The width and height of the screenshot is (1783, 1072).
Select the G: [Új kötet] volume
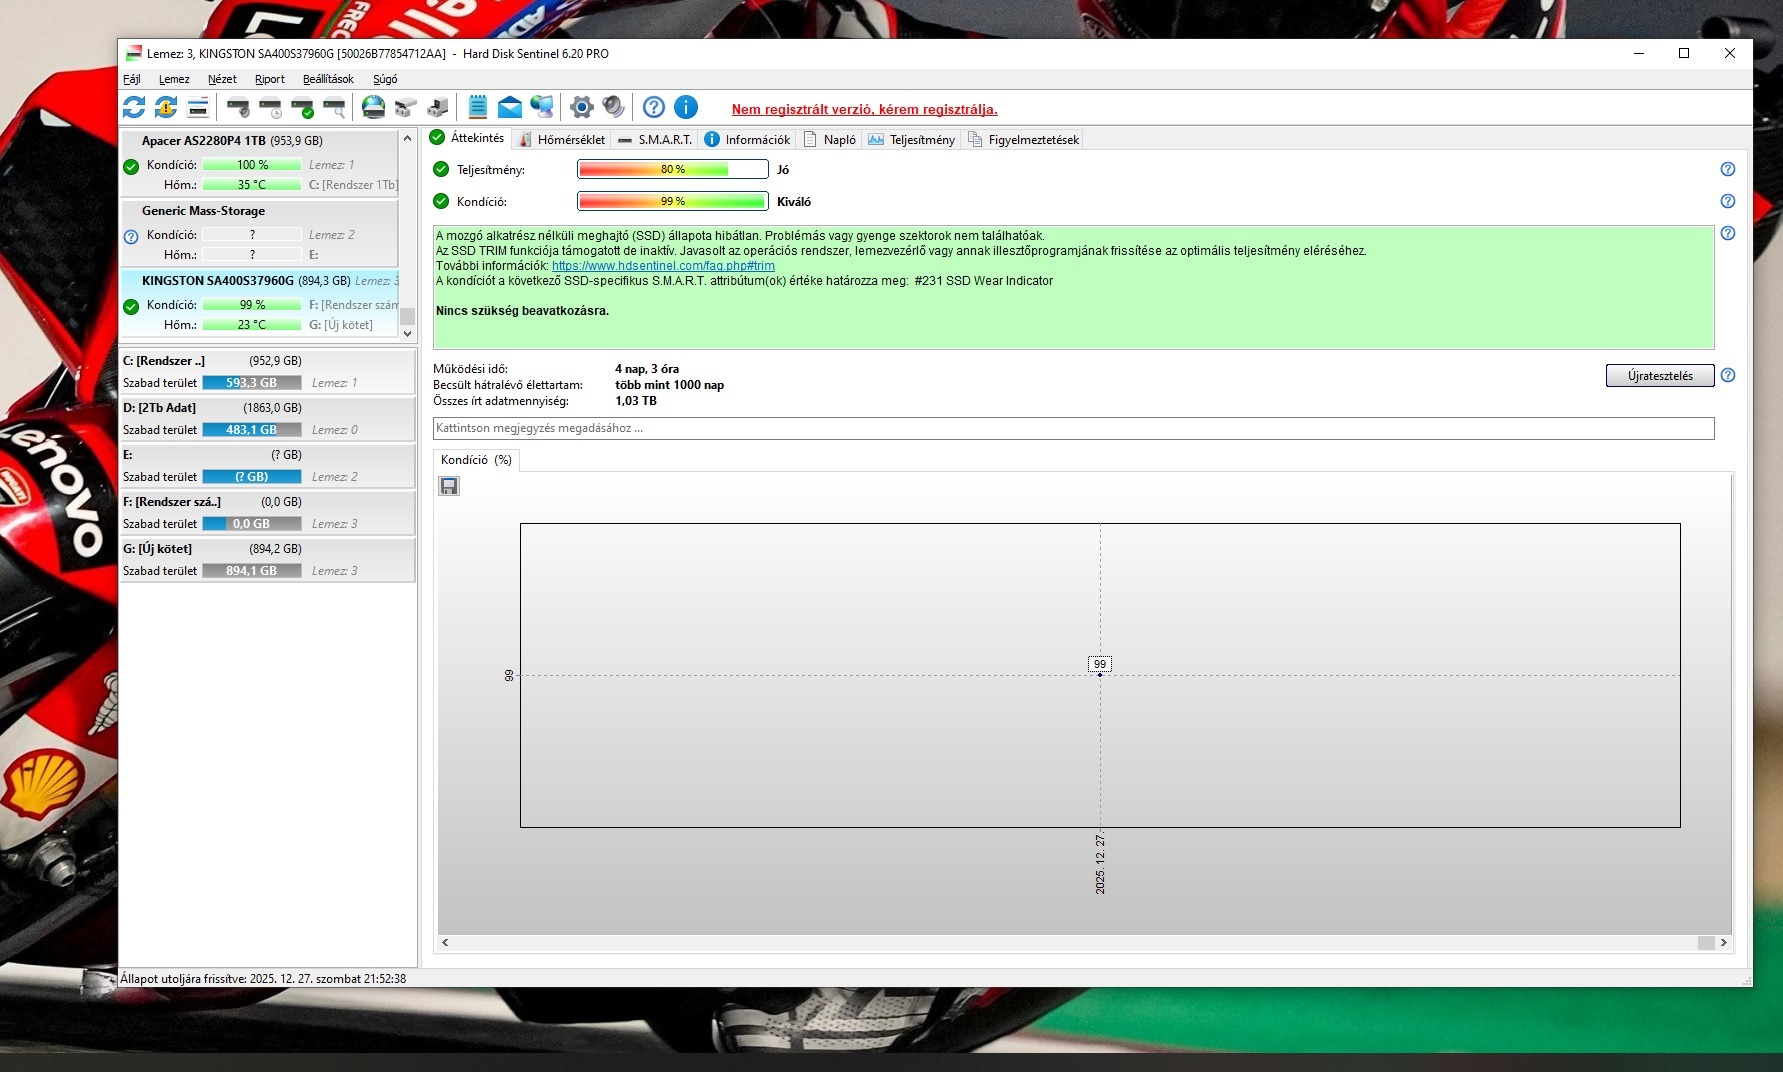pos(267,559)
